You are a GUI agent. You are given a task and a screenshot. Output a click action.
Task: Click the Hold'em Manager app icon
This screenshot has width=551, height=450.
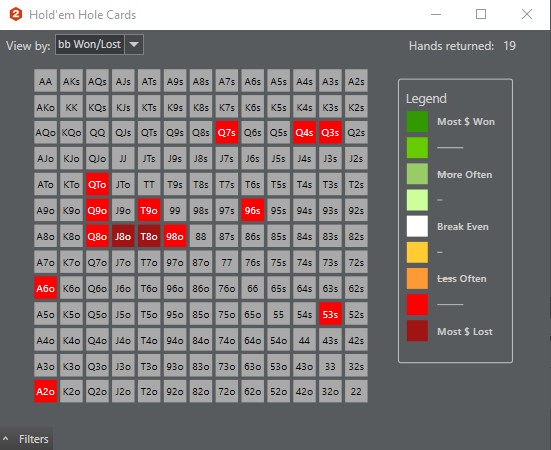click(x=16, y=14)
